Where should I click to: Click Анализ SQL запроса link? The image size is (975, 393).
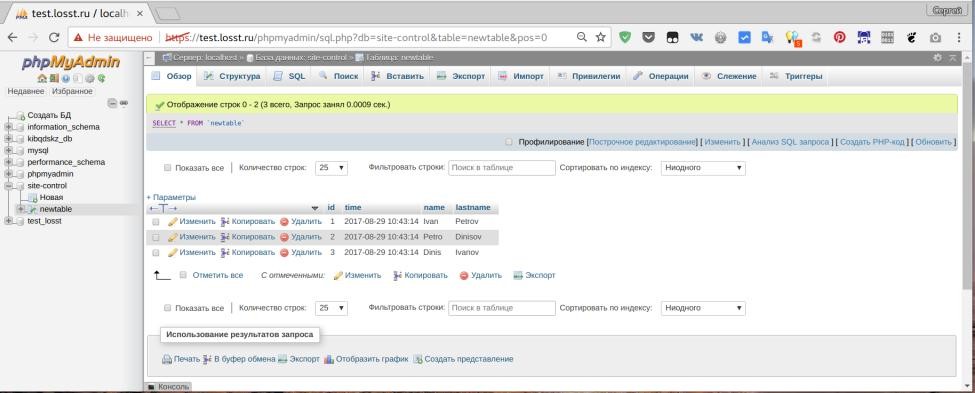tap(790, 142)
